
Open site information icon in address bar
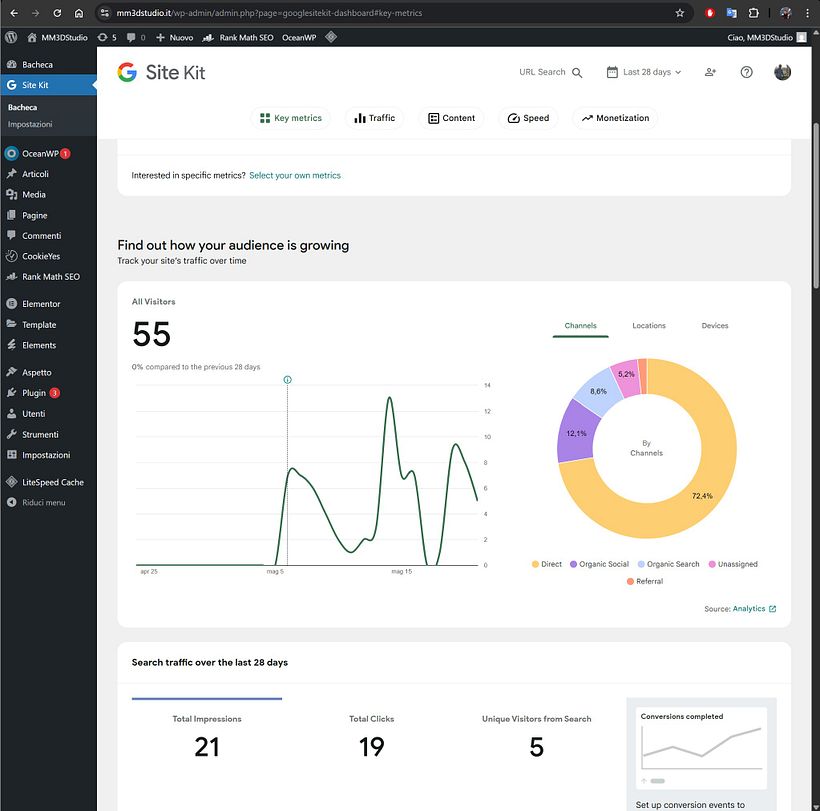(105, 13)
